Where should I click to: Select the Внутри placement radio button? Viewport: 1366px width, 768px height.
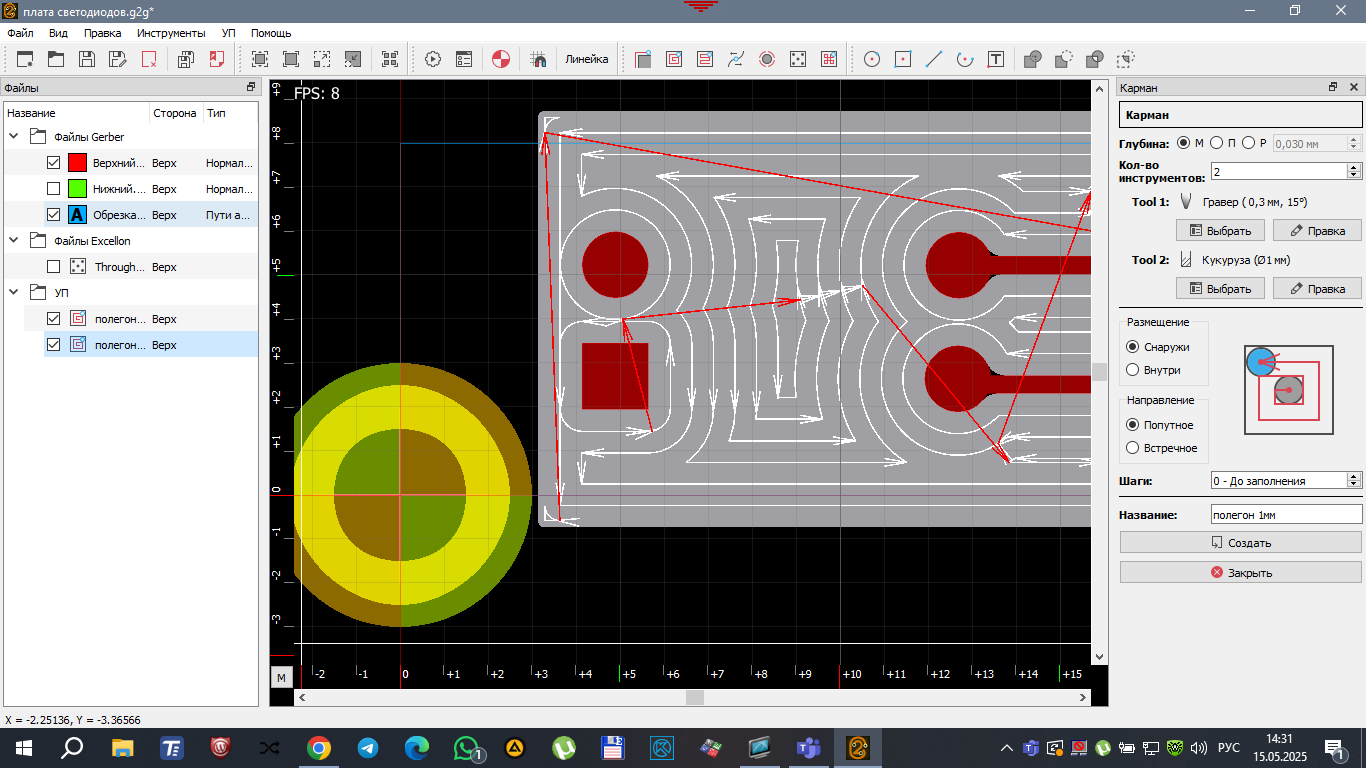point(1133,370)
